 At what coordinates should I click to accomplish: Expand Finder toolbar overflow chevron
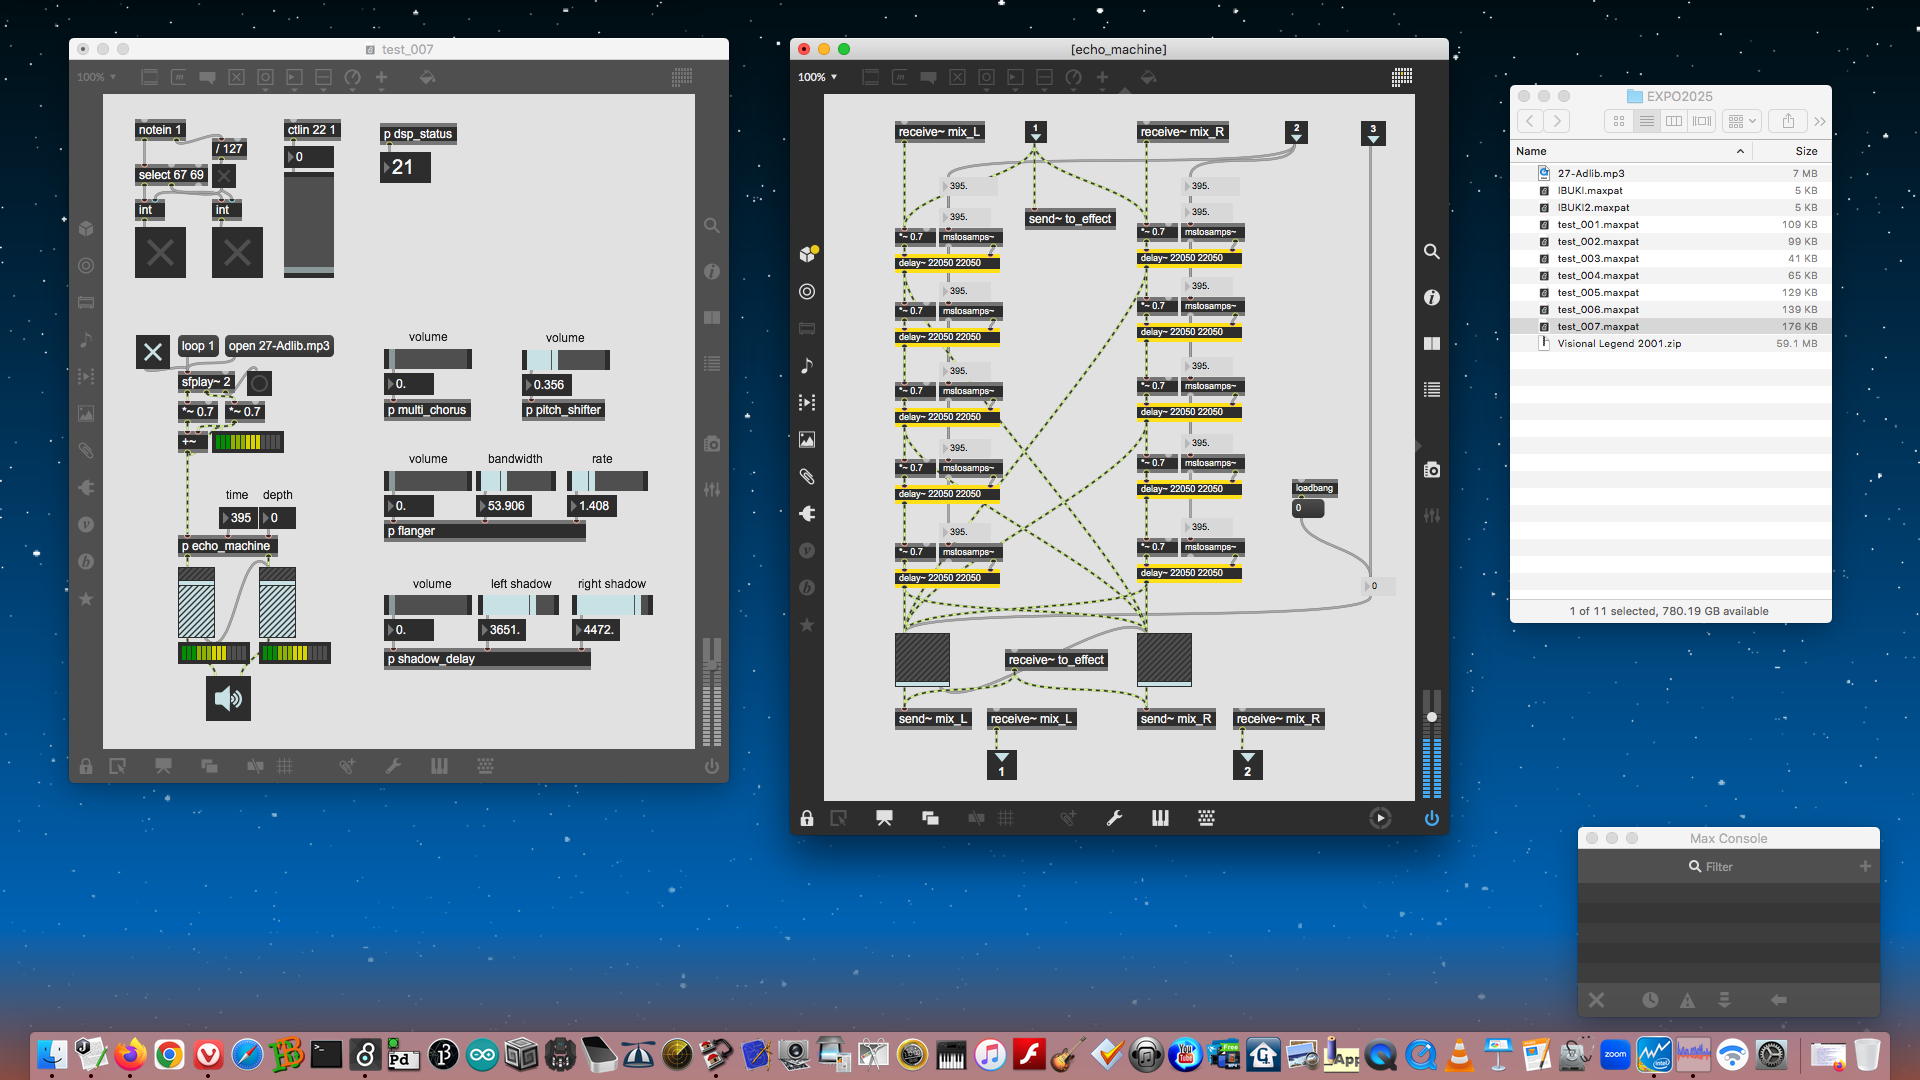tap(1819, 121)
